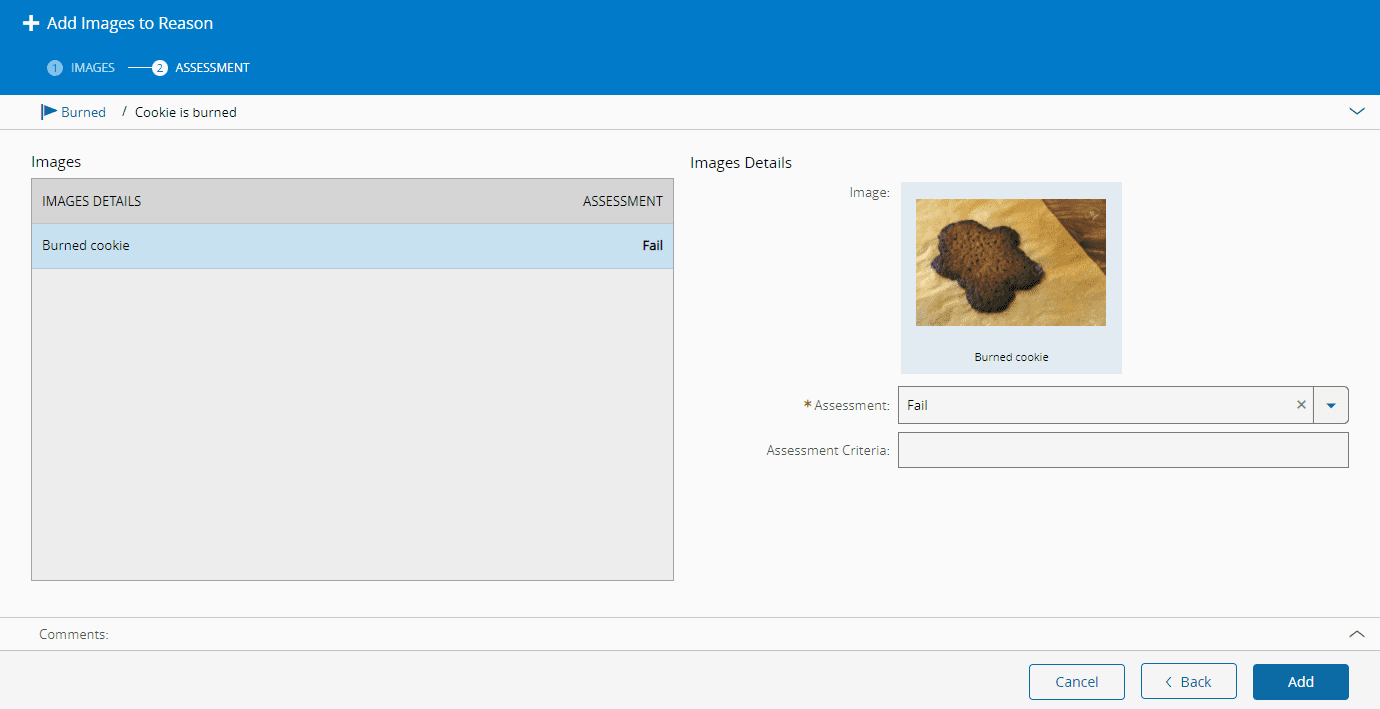
Task: Go to the IMAGES step tab
Action: [92, 68]
